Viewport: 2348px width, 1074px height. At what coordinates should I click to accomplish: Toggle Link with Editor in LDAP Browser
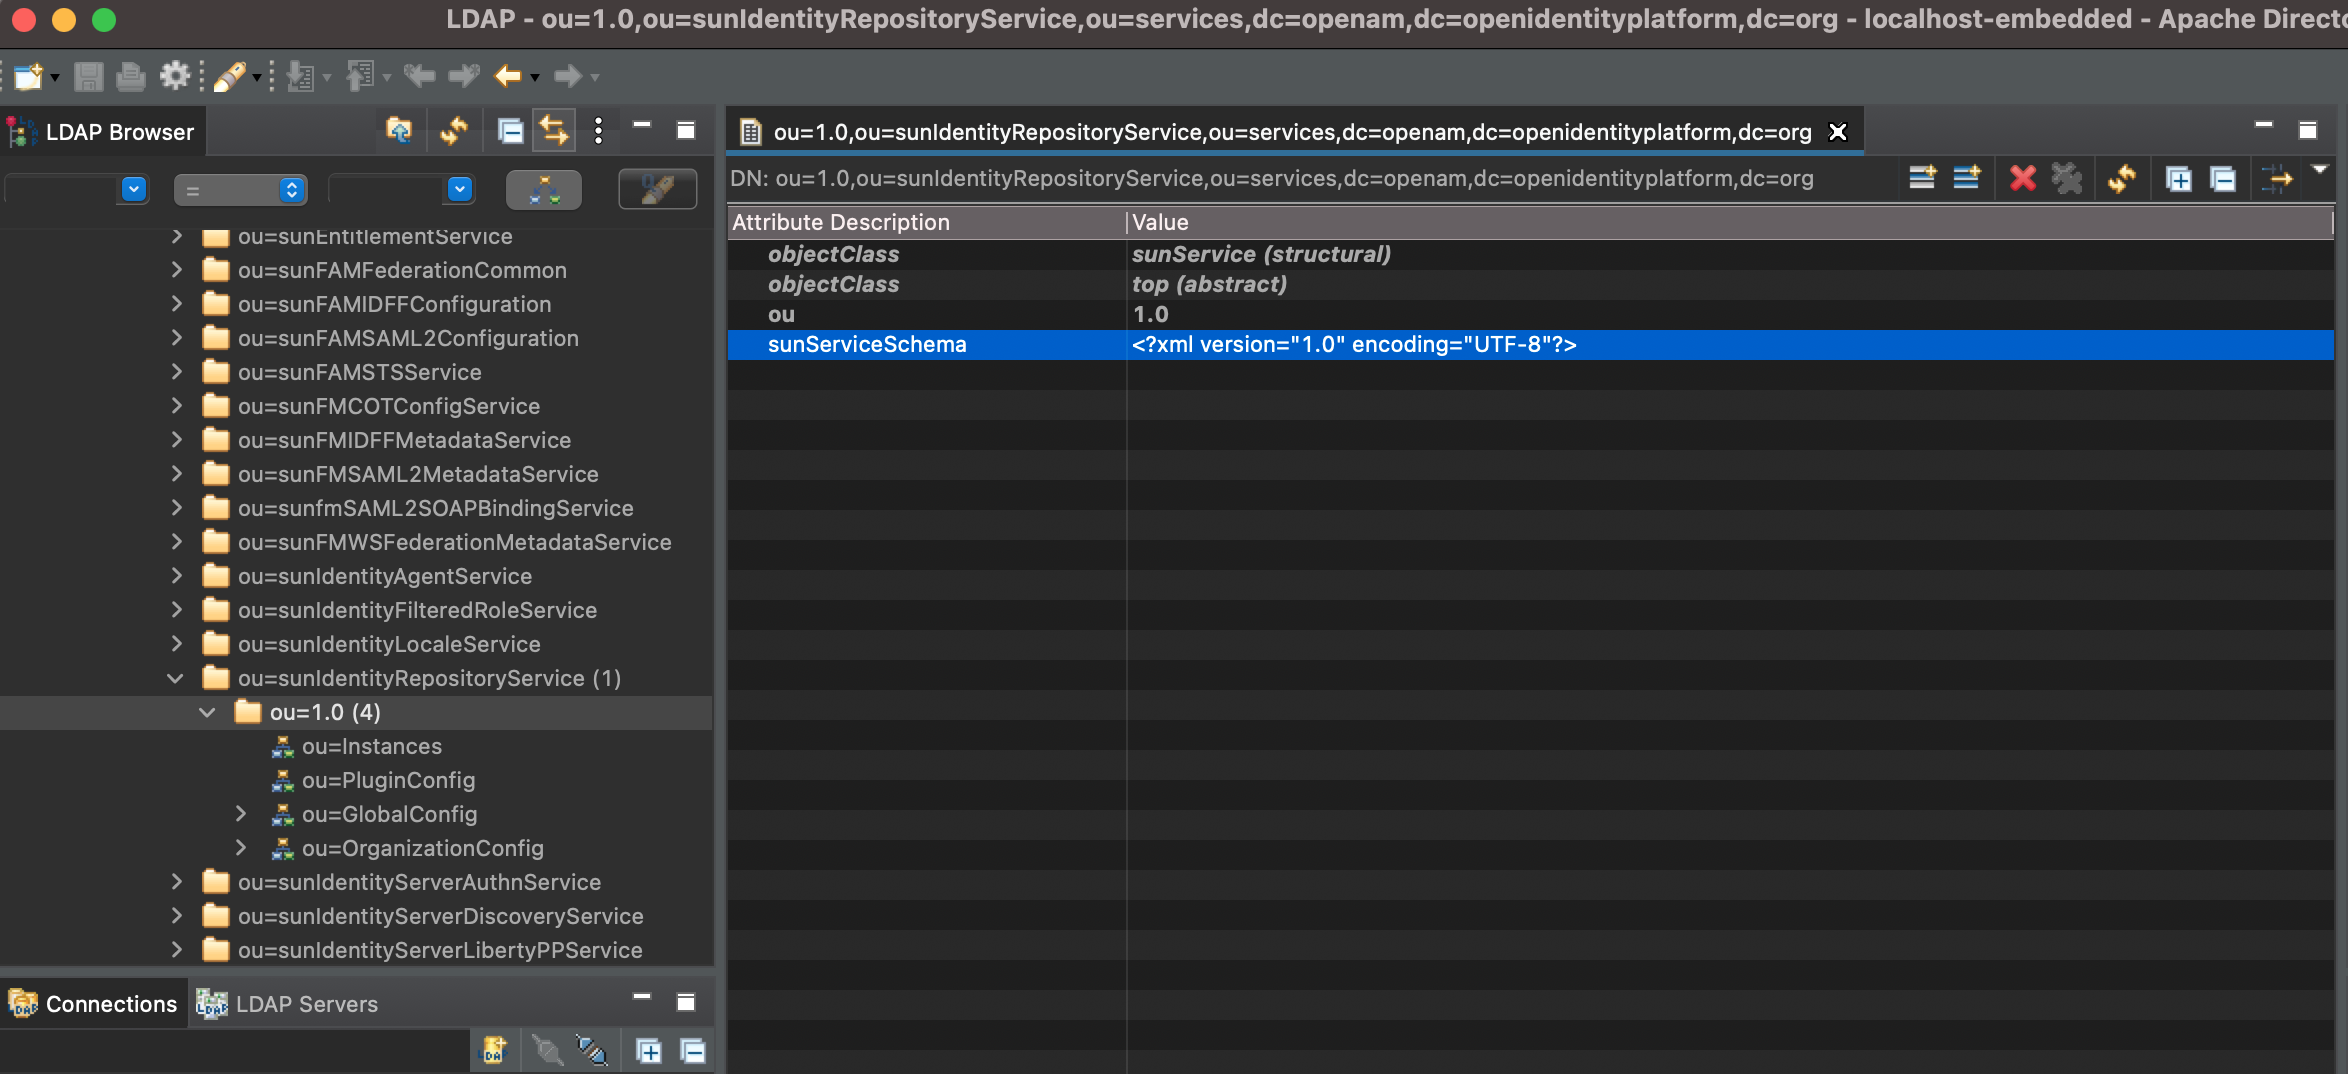553,130
